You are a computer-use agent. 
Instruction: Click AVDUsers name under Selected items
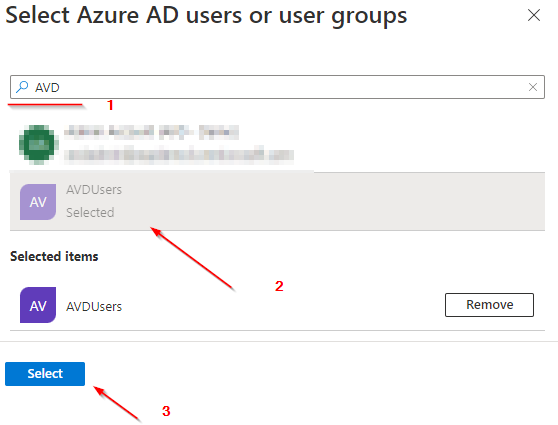[x=94, y=306]
